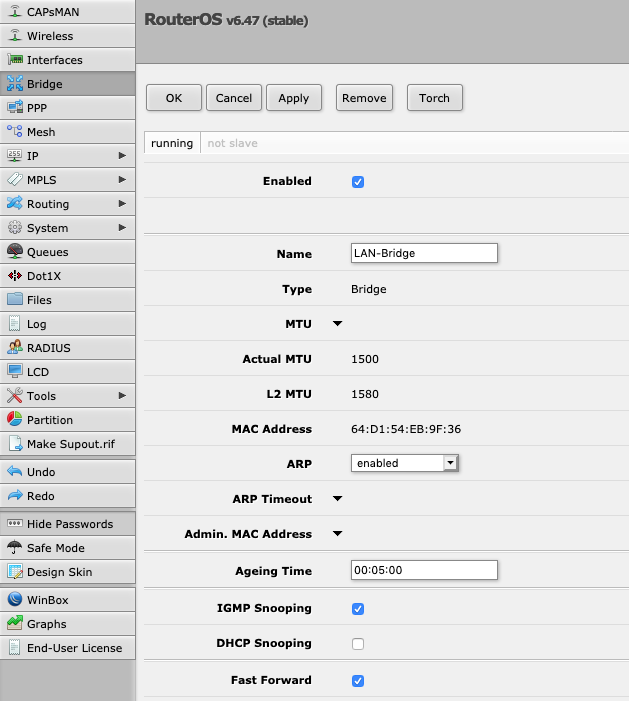Untick the Fast Forward checkbox
The height and width of the screenshot is (701, 629).
[x=358, y=680]
